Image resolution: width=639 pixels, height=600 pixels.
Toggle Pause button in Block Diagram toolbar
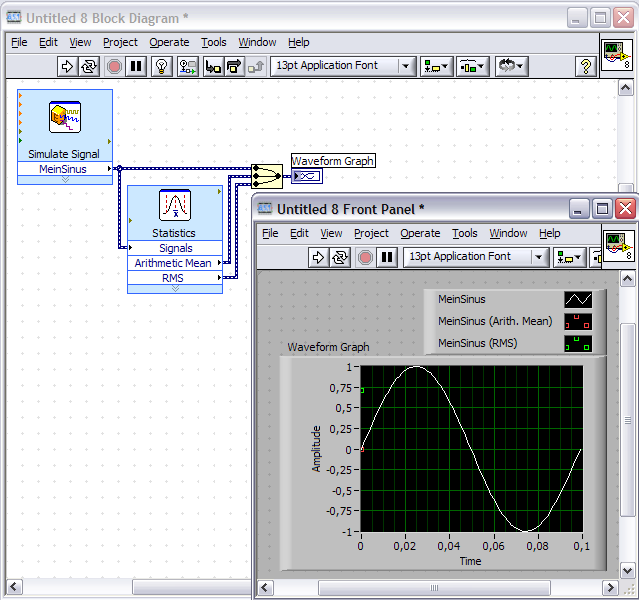[136, 66]
